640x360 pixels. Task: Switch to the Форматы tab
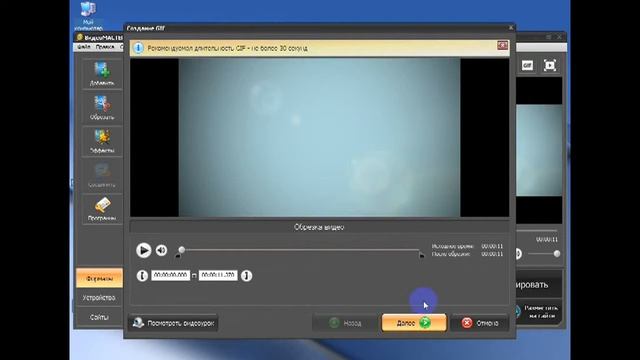pos(99,278)
